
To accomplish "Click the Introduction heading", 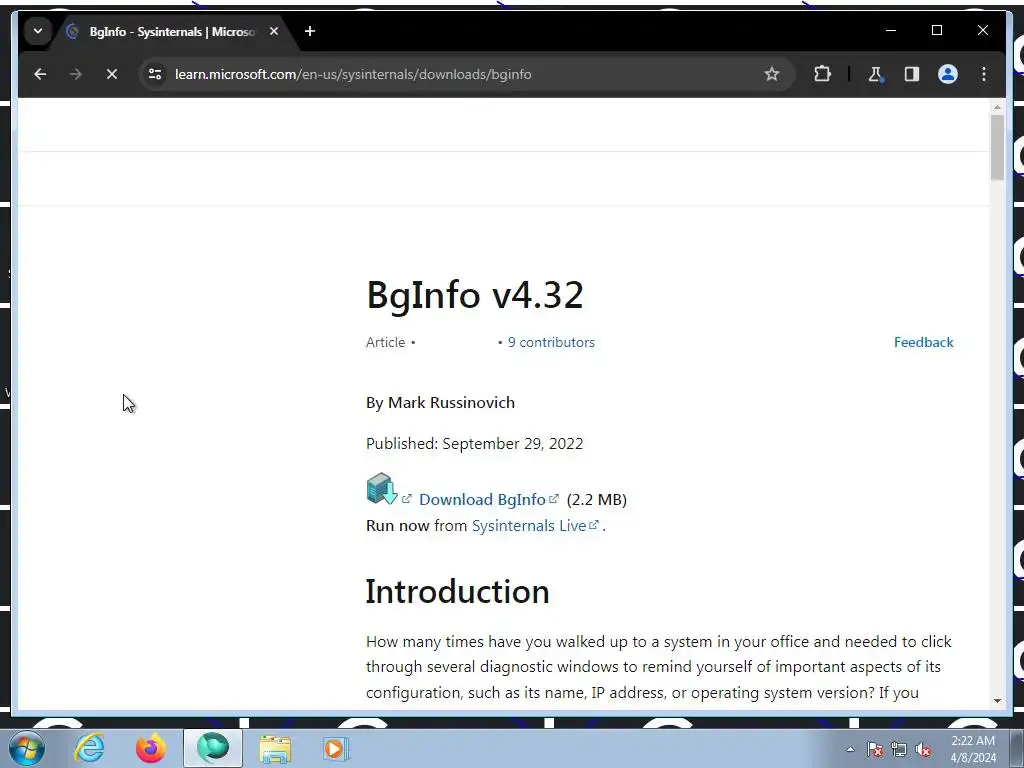I will (x=457, y=592).
